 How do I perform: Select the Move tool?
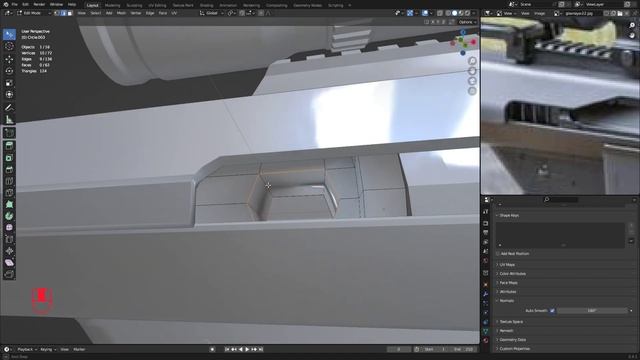9,59
